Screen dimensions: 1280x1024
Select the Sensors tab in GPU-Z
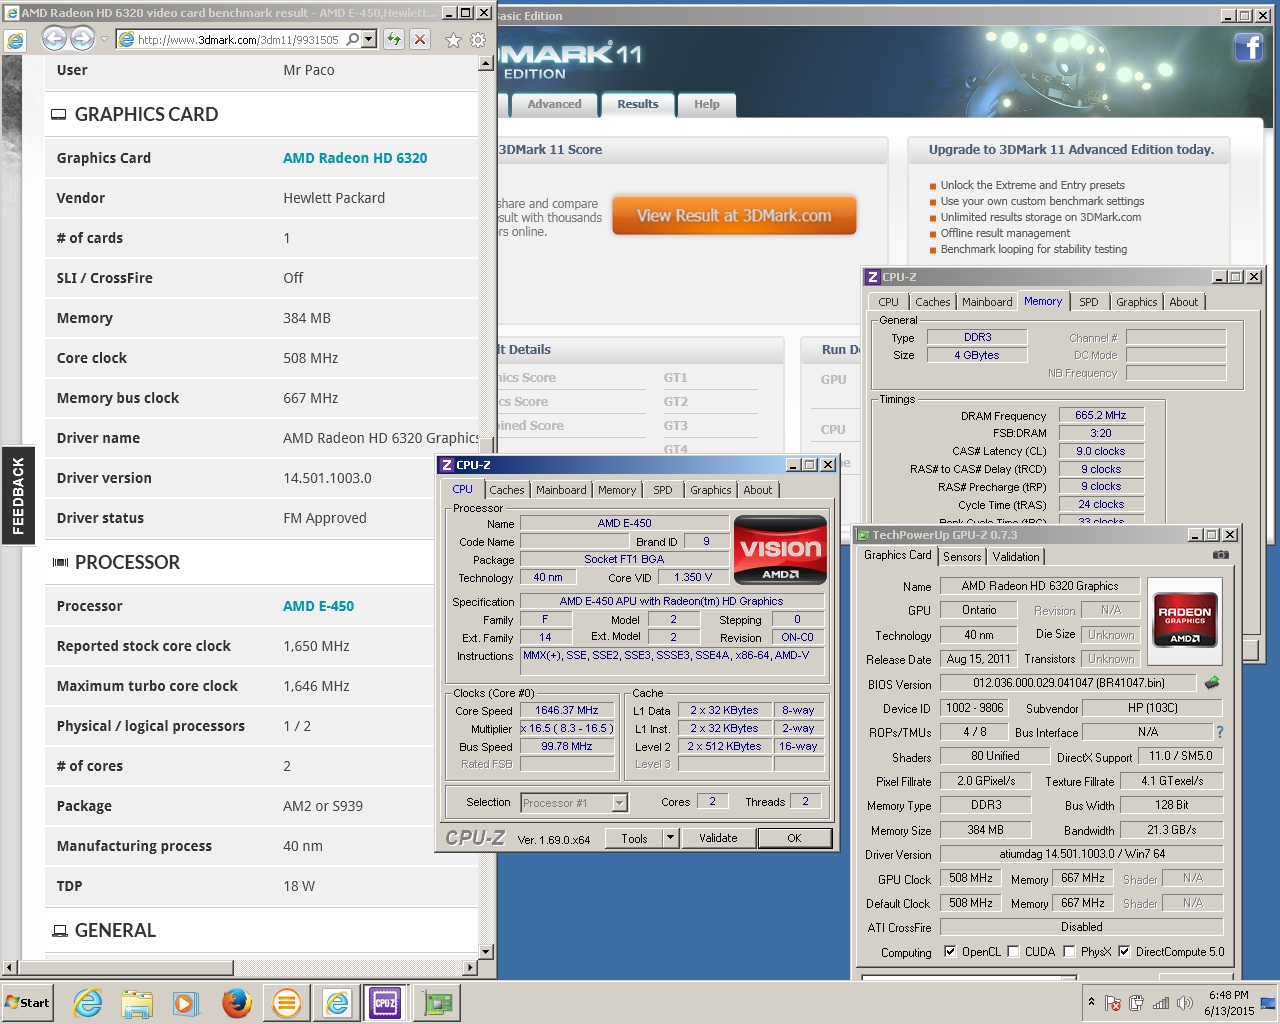[962, 557]
